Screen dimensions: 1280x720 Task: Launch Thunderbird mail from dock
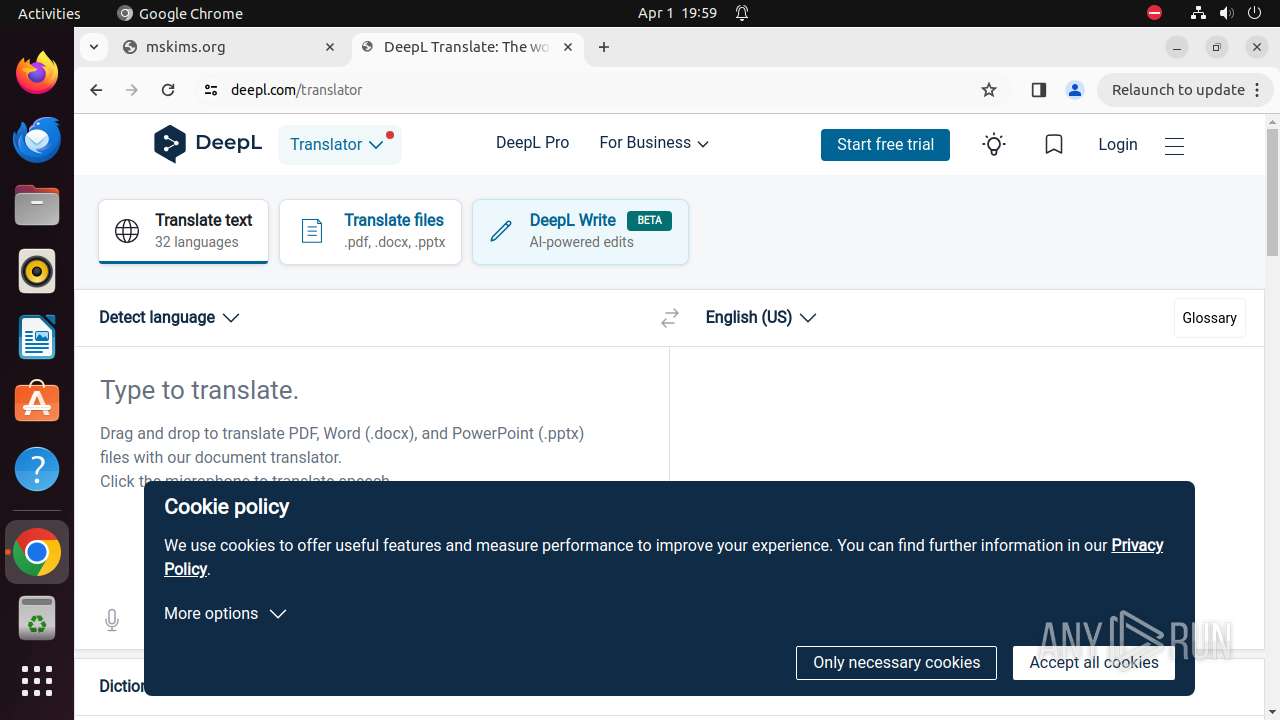tap(37, 139)
